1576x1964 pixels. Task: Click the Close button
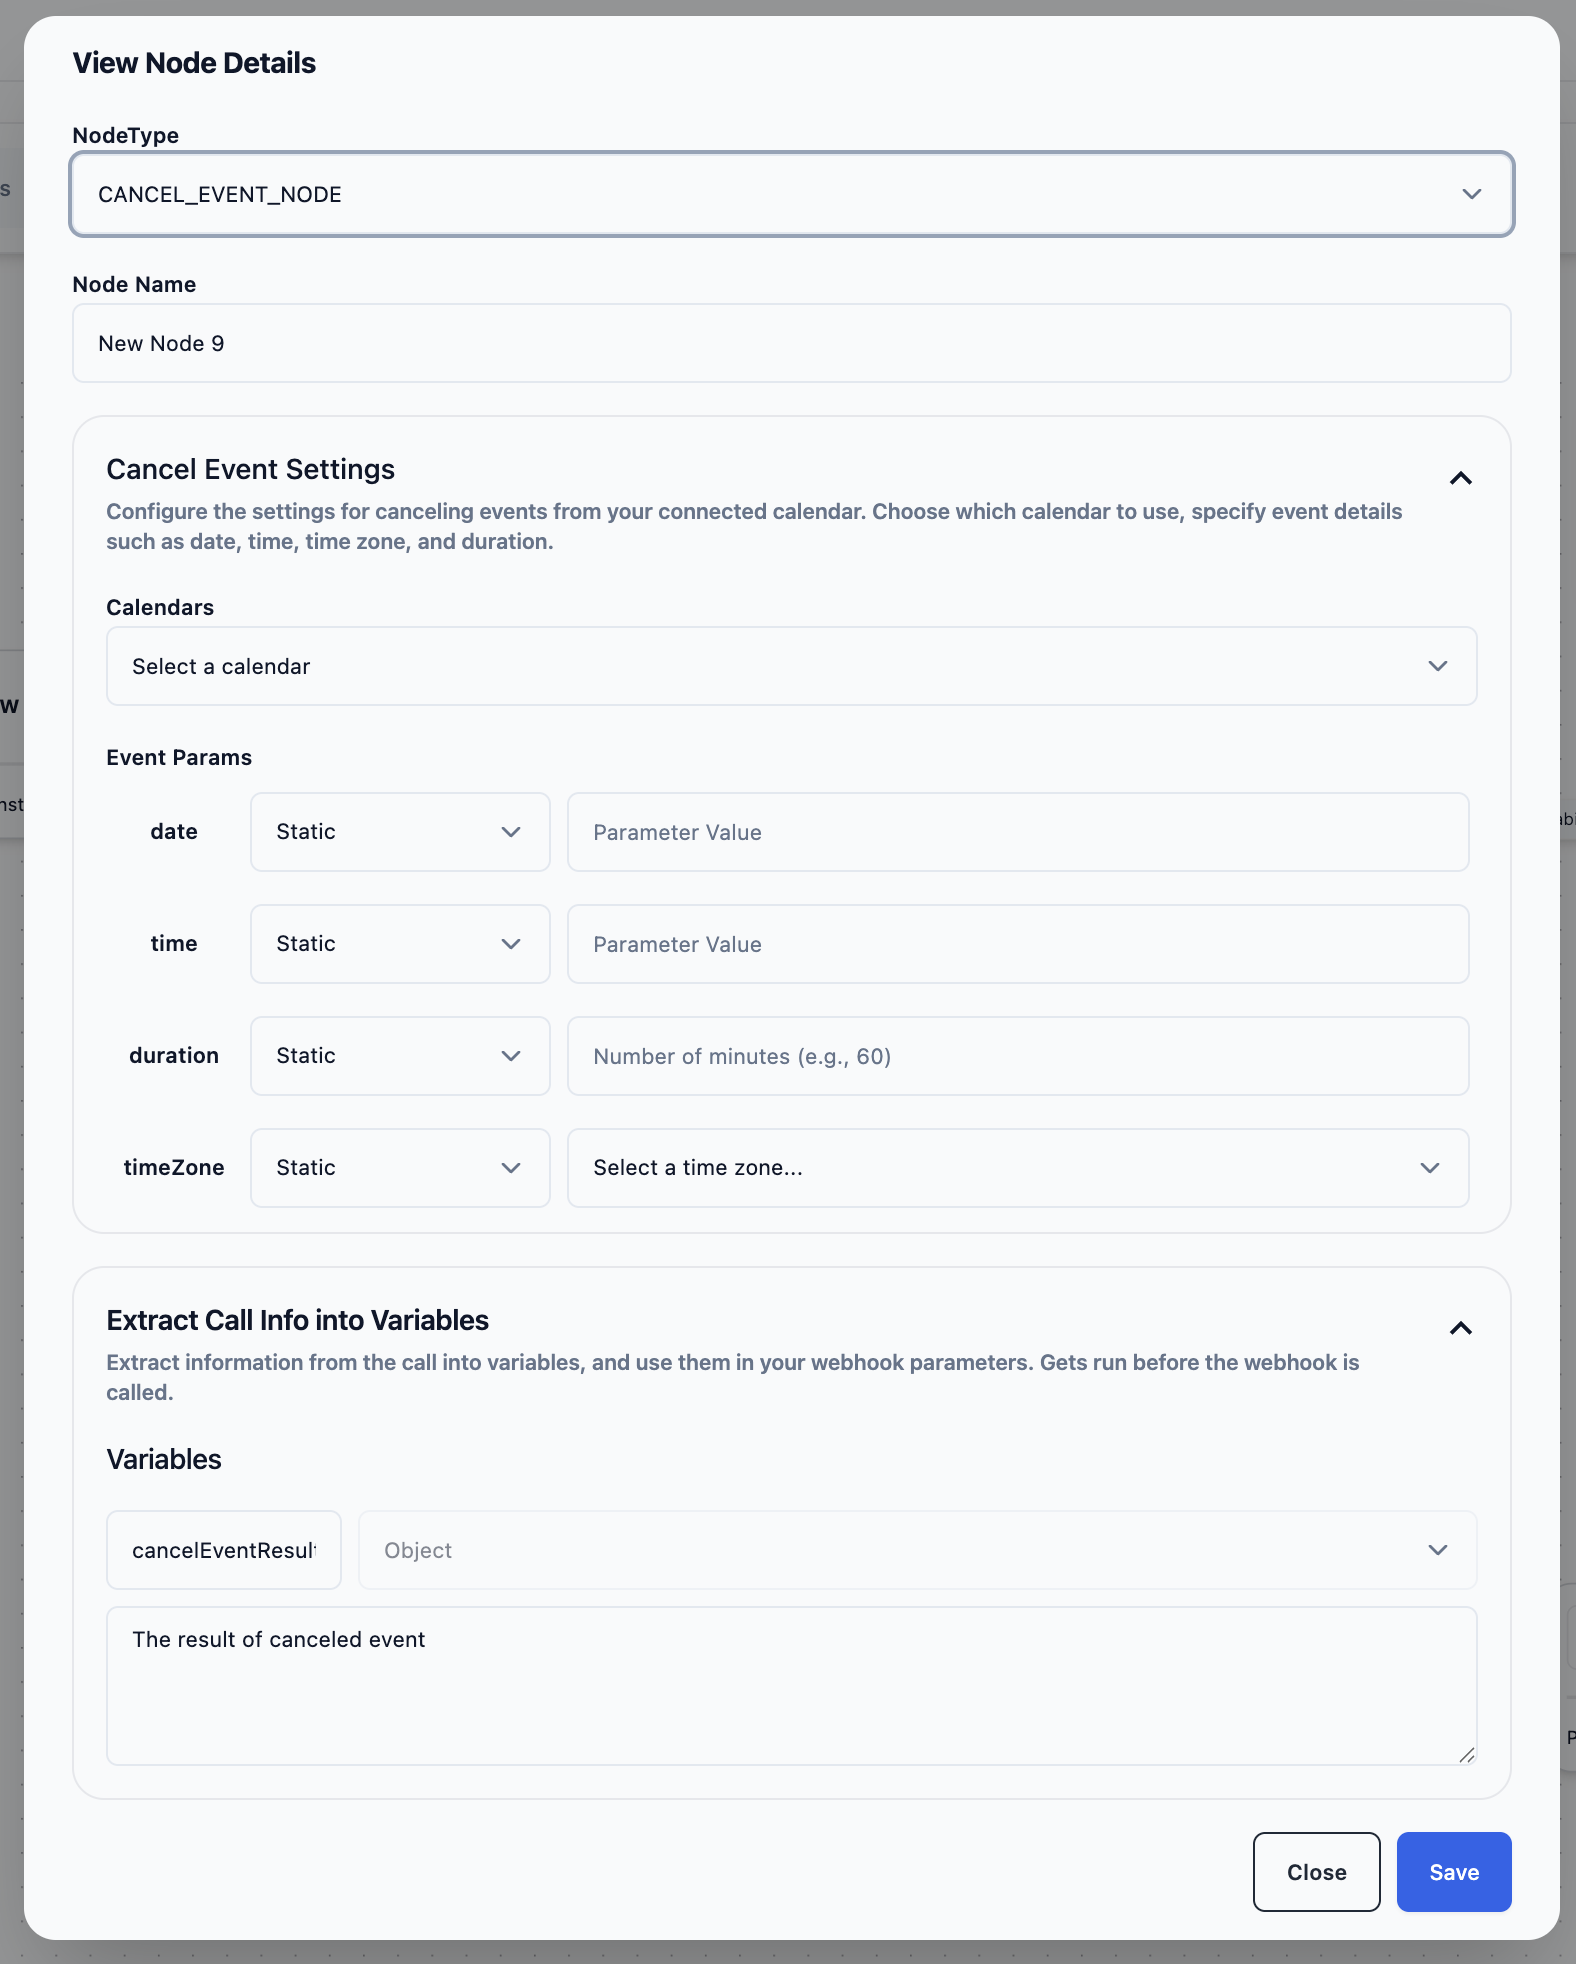click(x=1316, y=1872)
